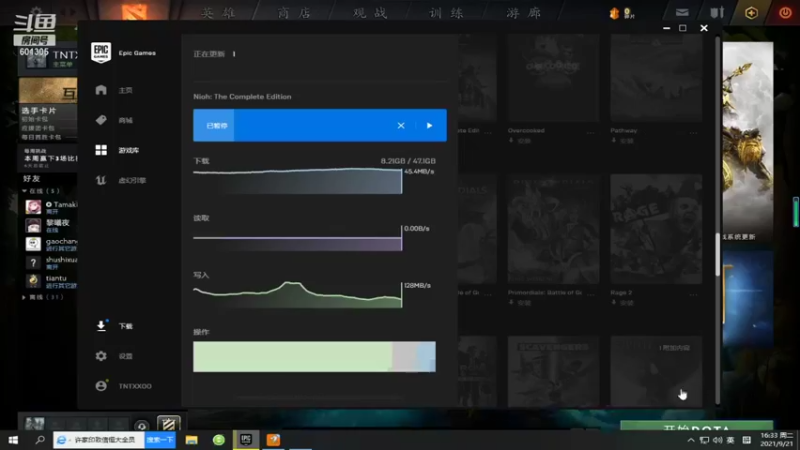This screenshot has width=800, height=450.
Task: Open the taskbar clock and date
Action: (777, 440)
